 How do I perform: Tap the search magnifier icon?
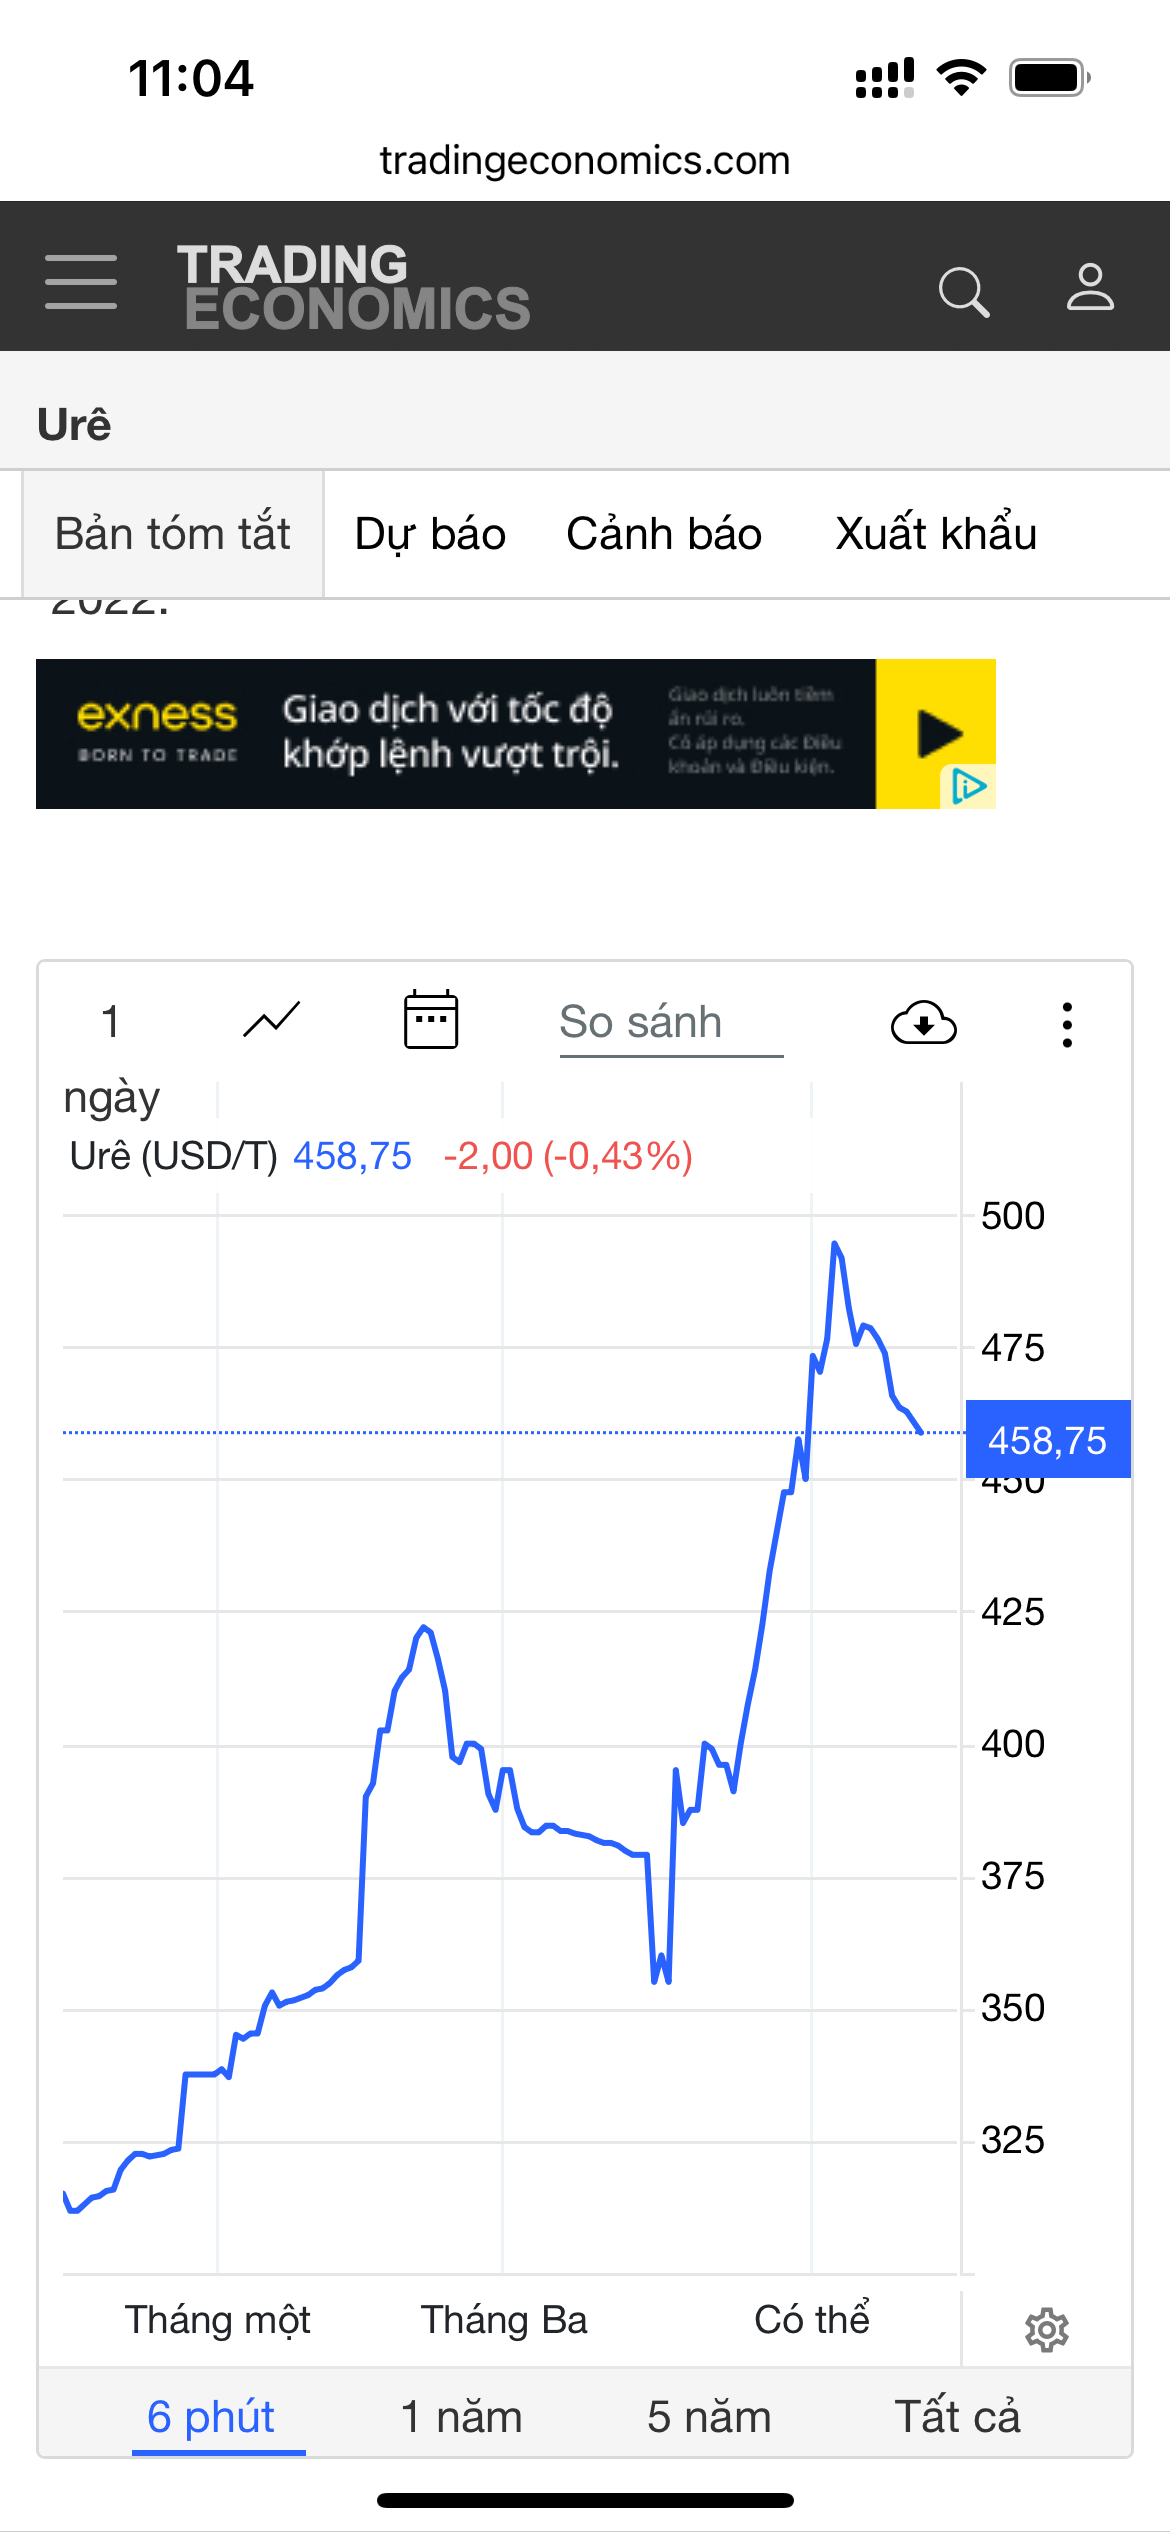click(963, 291)
